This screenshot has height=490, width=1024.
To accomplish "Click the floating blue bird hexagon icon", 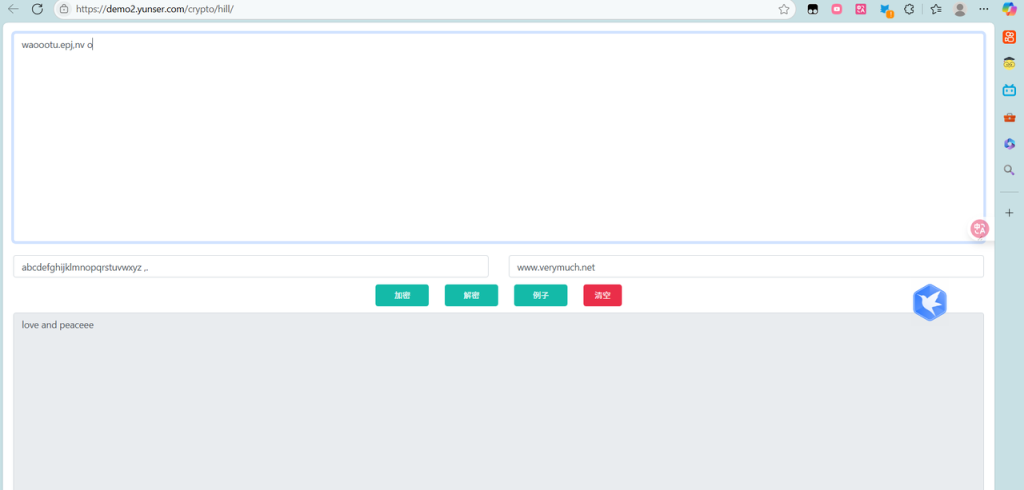I will (x=930, y=302).
